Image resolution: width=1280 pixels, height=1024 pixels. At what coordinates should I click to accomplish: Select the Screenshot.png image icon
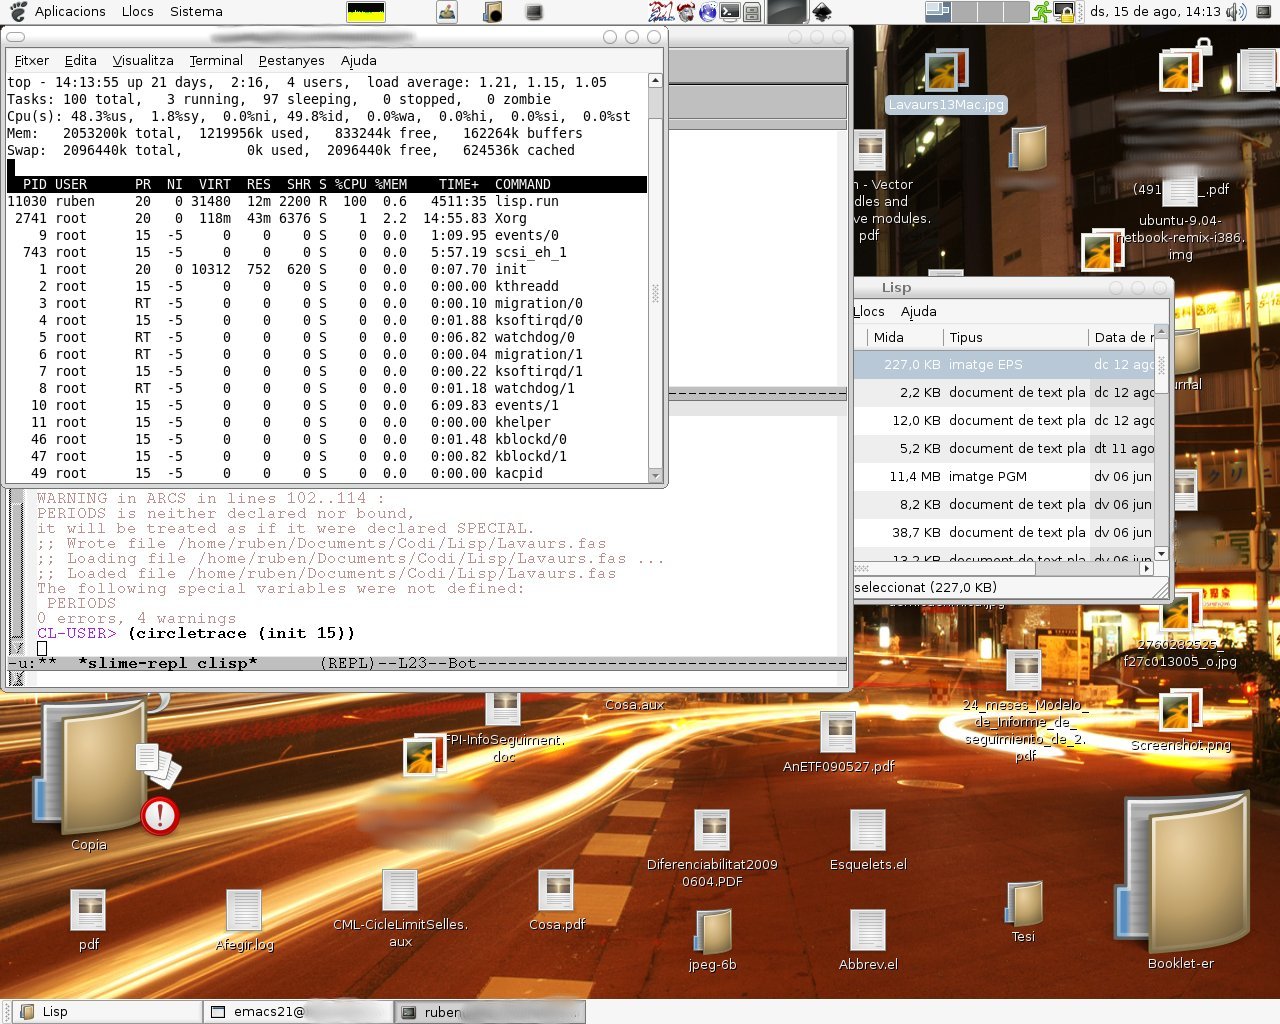pyautogui.click(x=1180, y=711)
